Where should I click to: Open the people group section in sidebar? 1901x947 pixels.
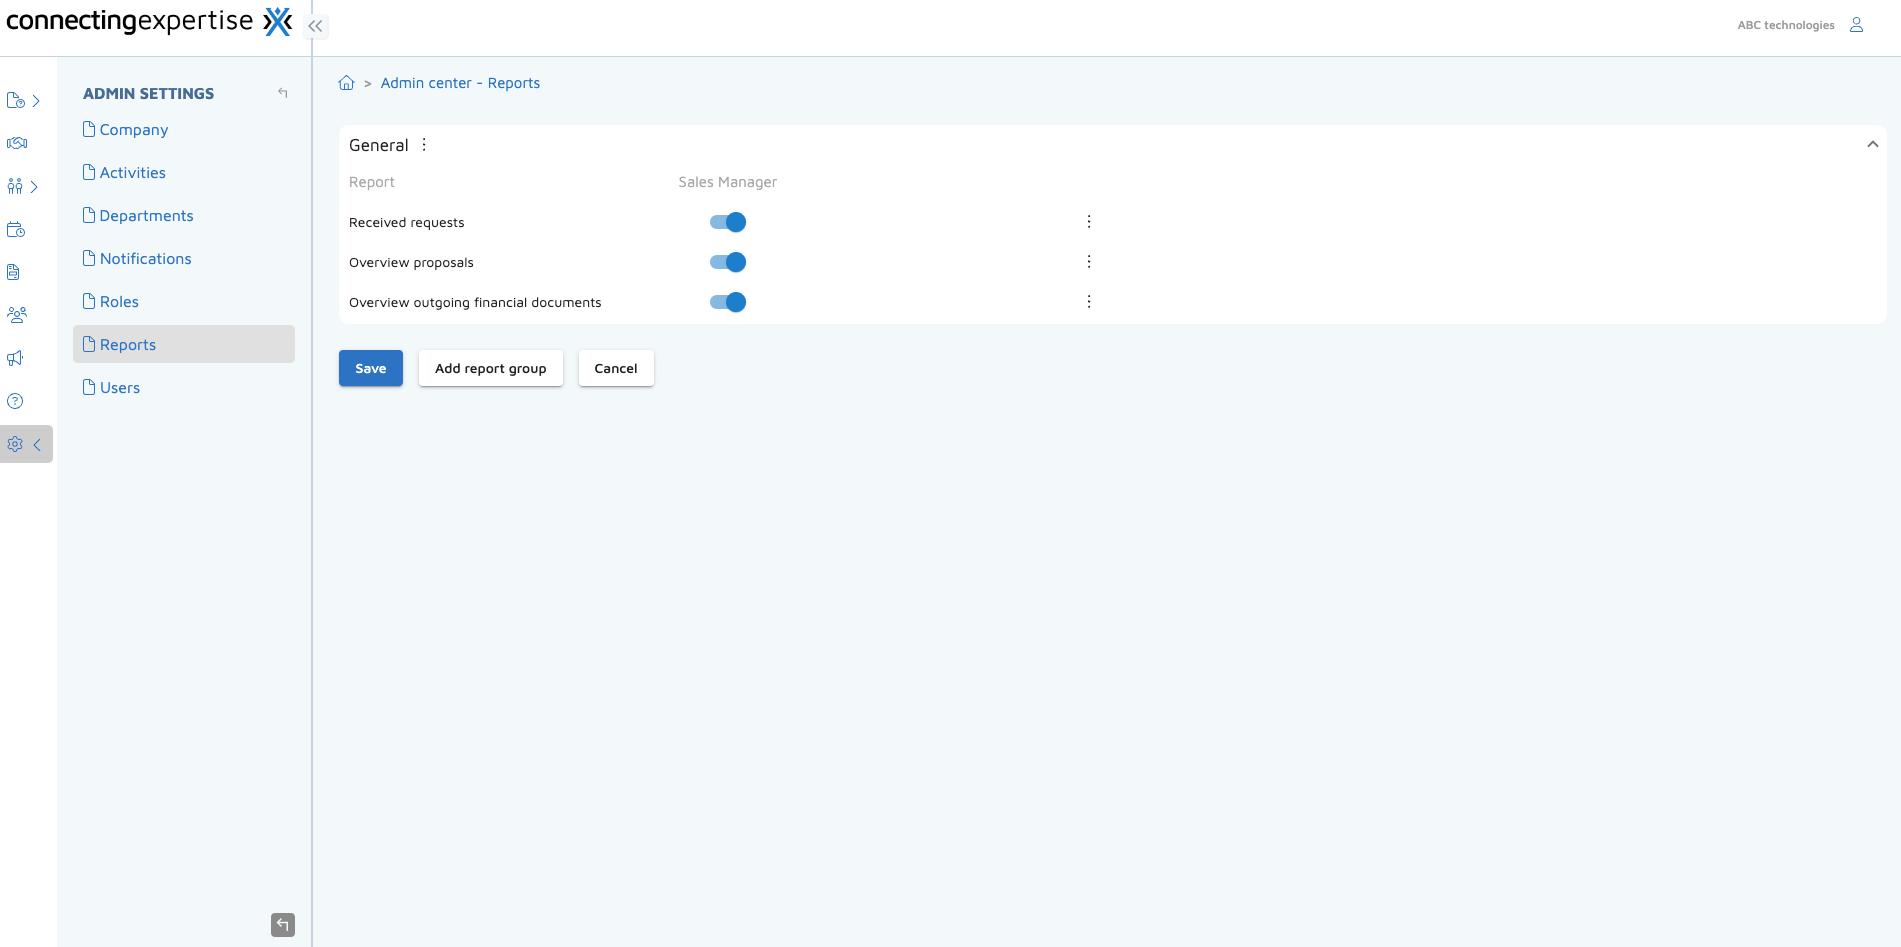(x=16, y=186)
